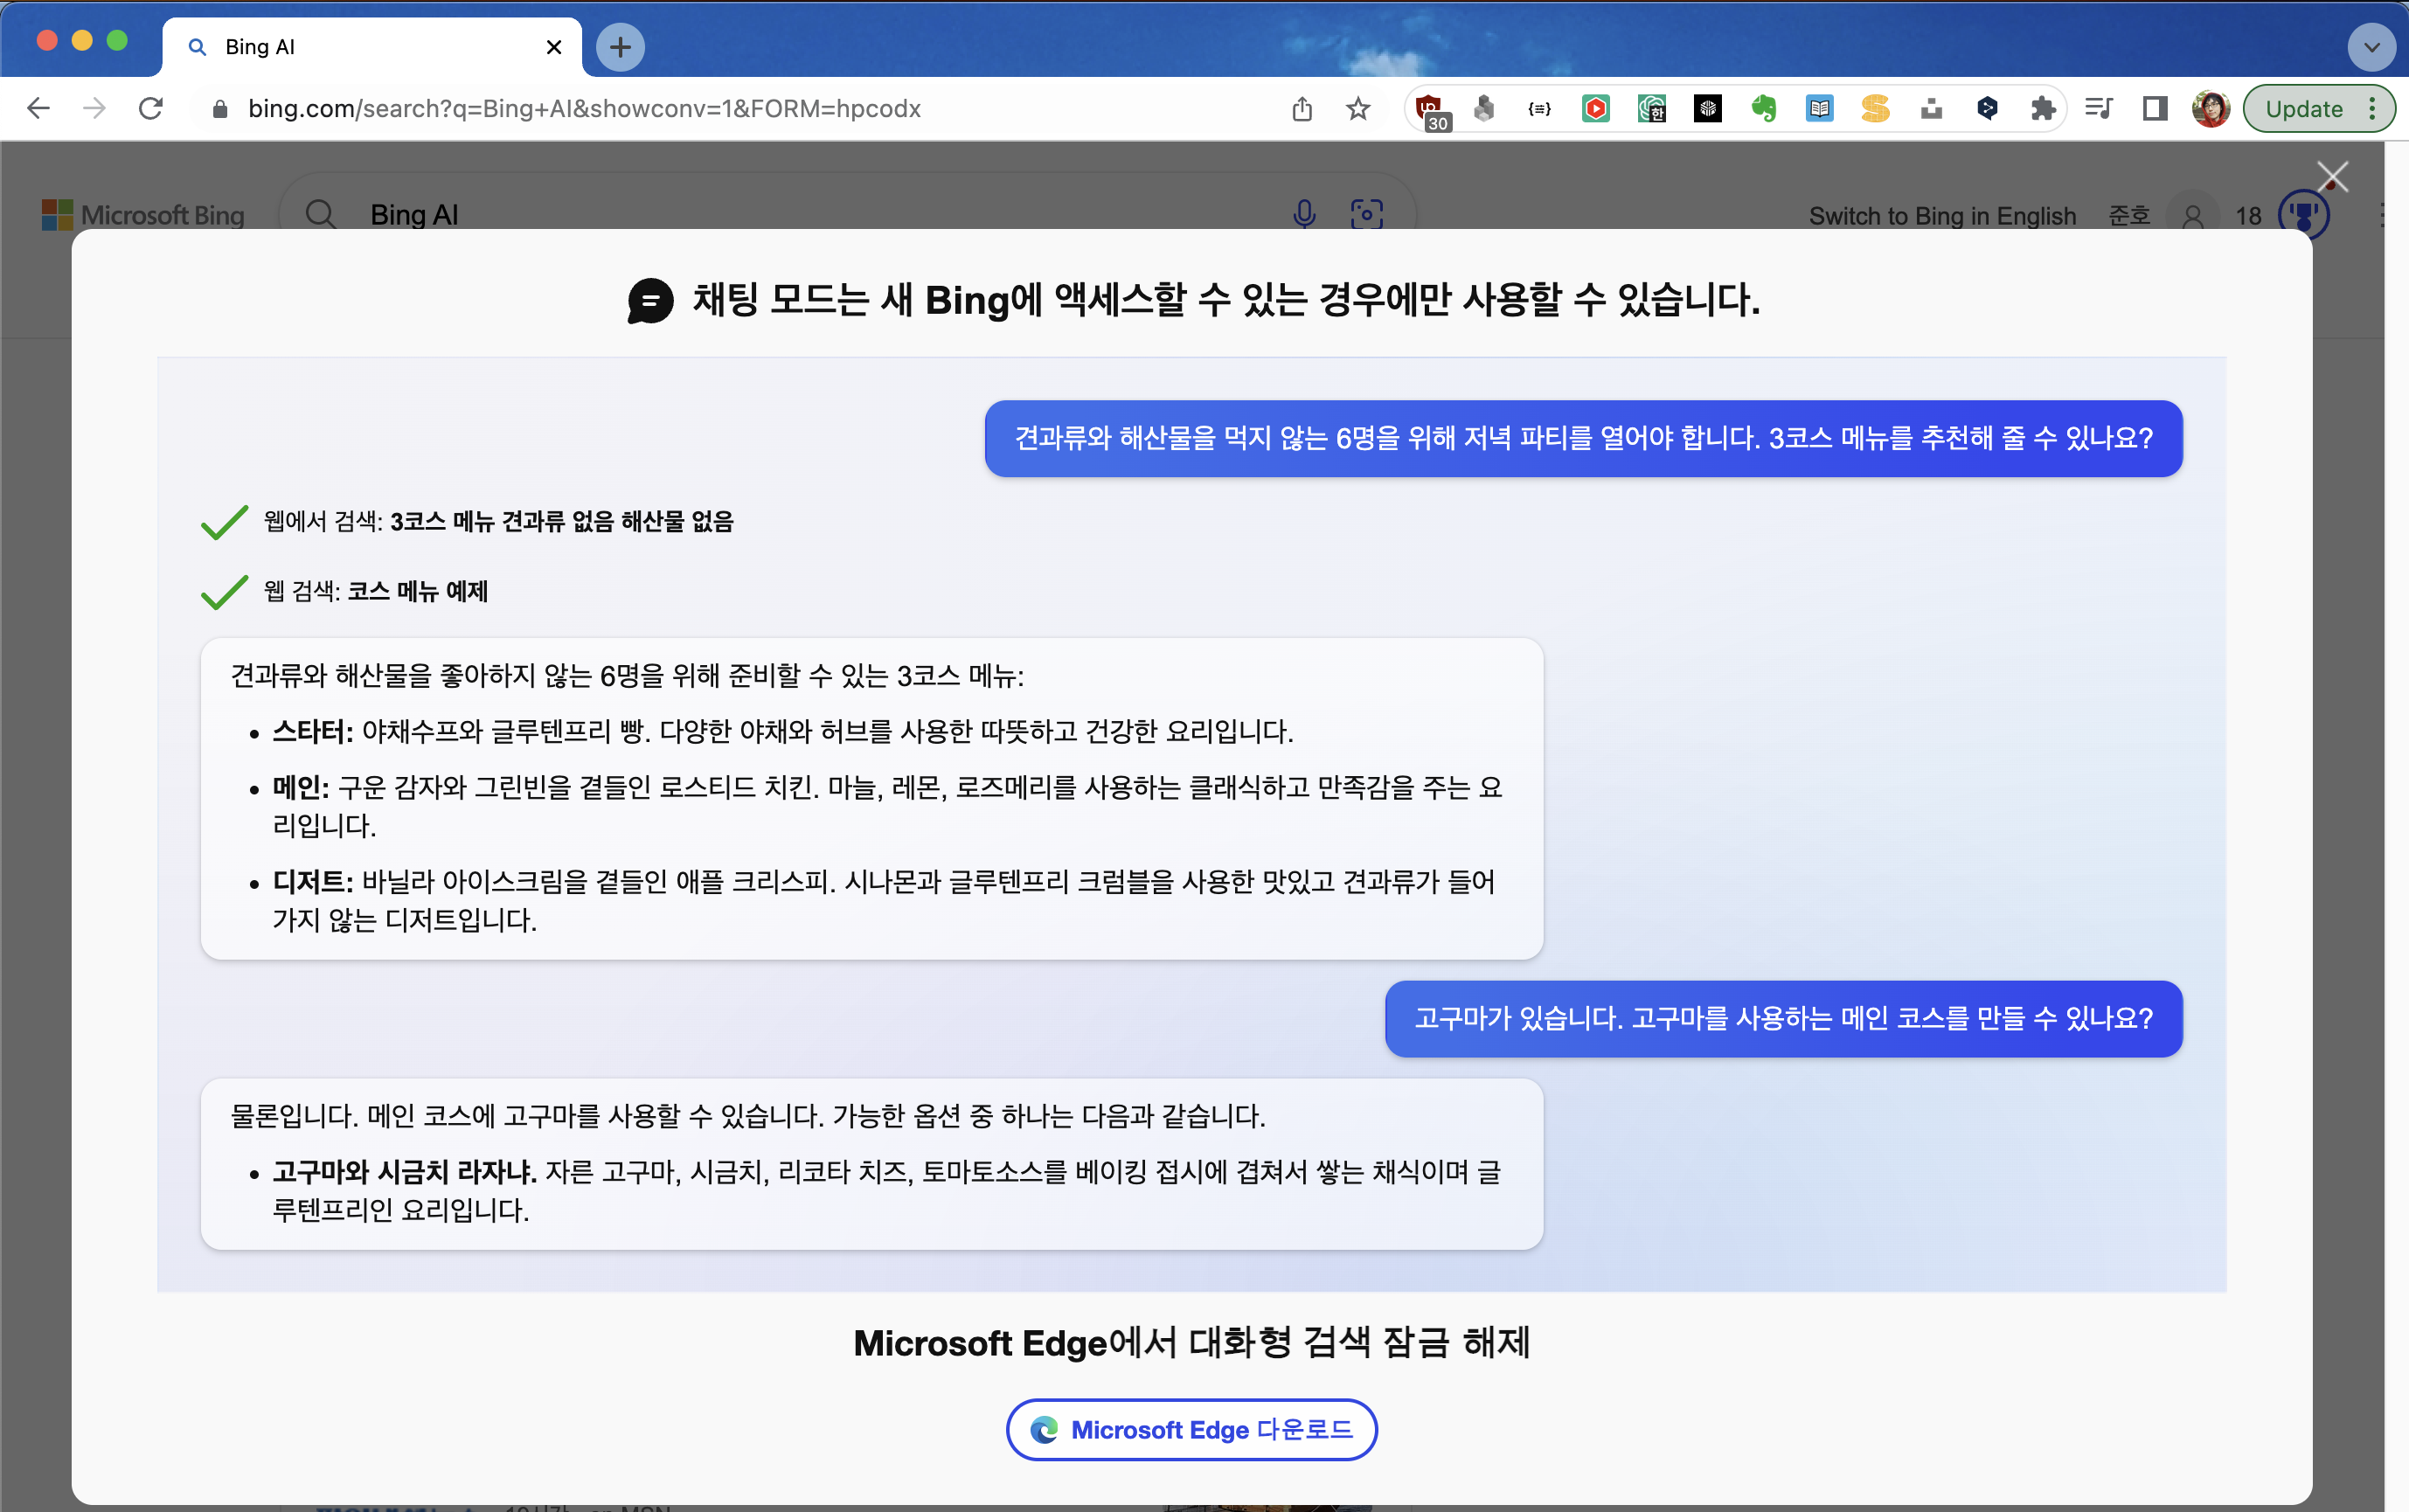Click the Microsoft Rewards trophy icon
The height and width of the screenshot is (1512, 2409).
coord(2303,214)
